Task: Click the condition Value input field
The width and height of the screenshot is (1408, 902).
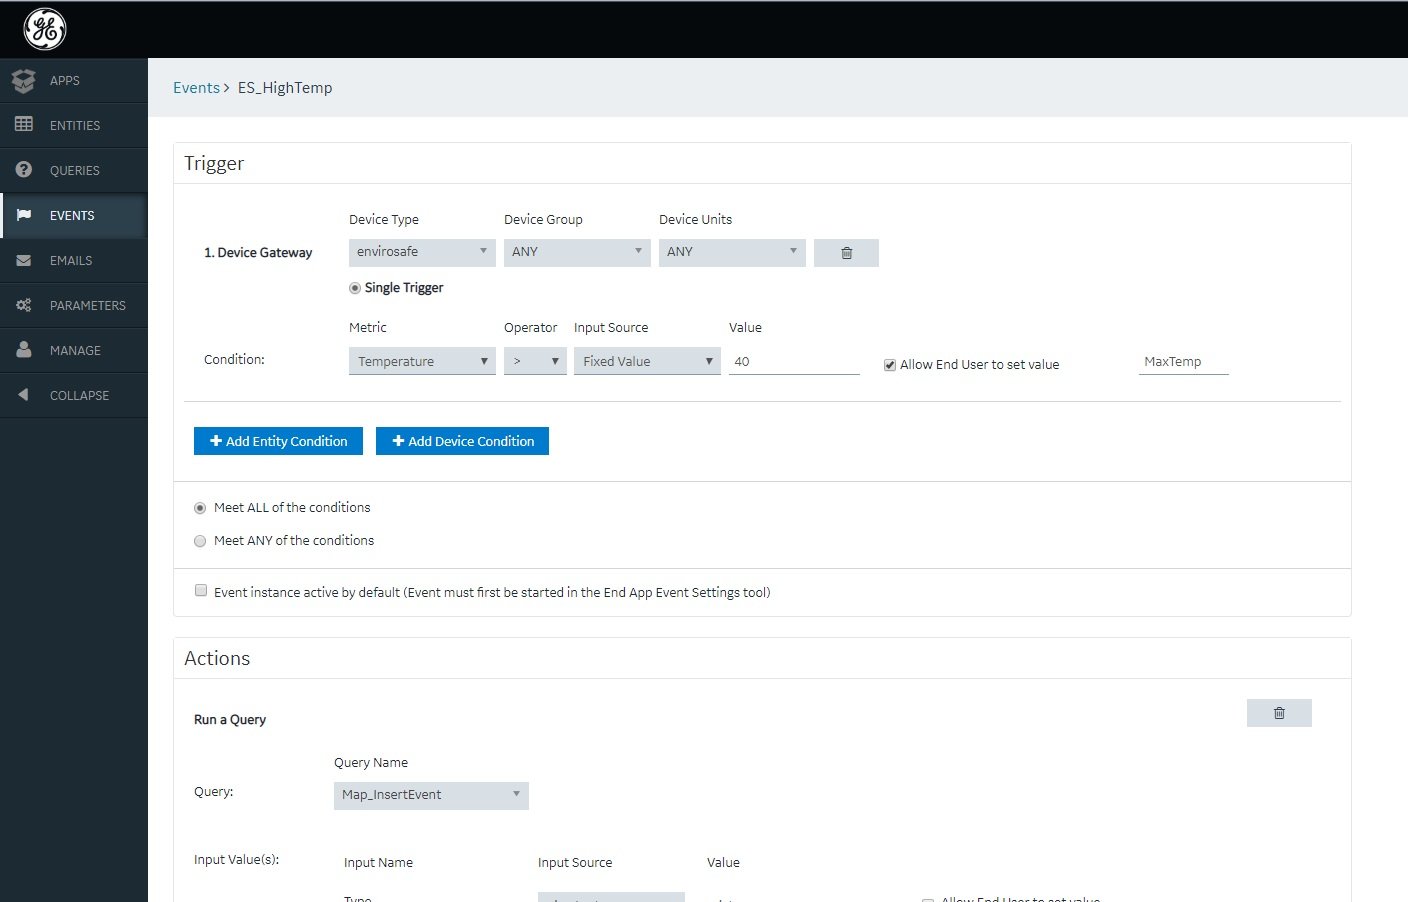Action: (794, 362)
